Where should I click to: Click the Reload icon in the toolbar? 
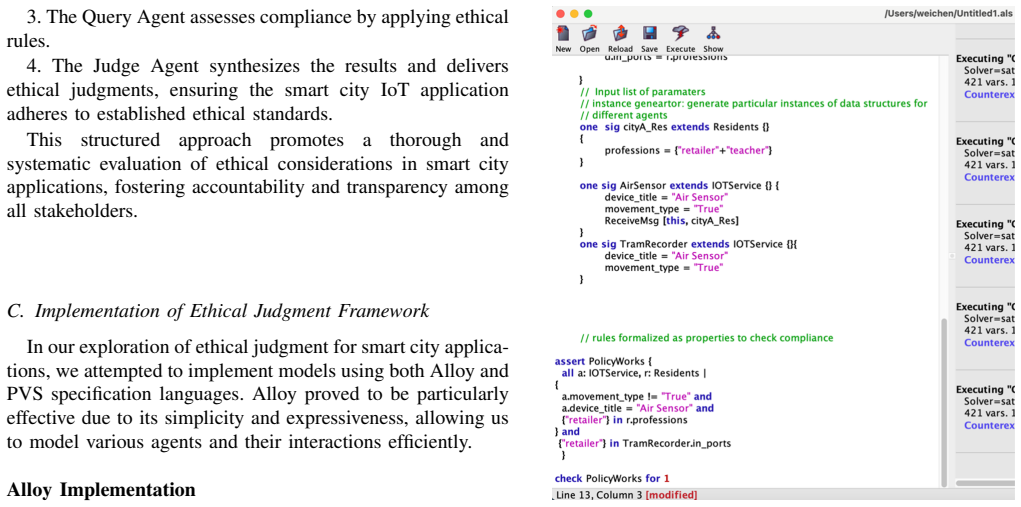tap(620, 34)
